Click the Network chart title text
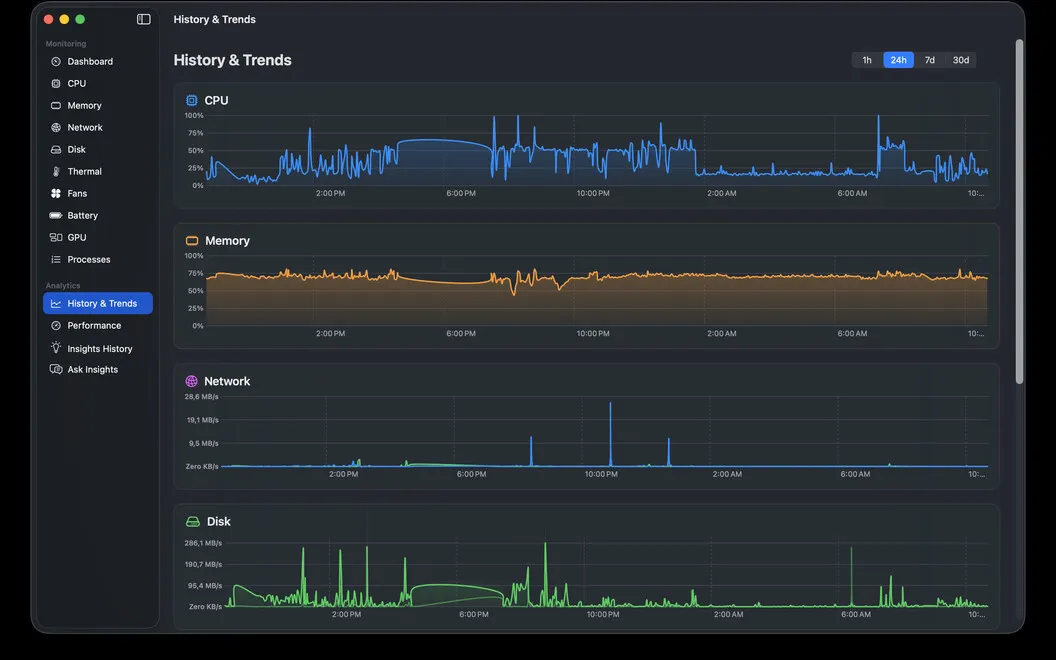Image resolution: width=1056 pixels, height=660 pixels. tap(227, 381)
